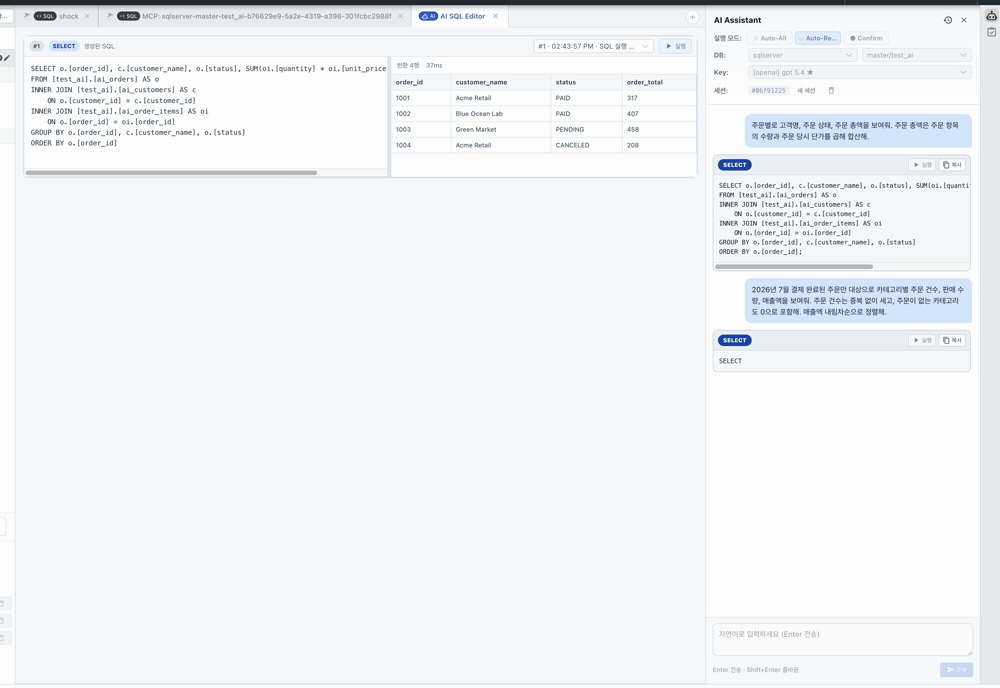Select the order_total 458 cell
Image resolution: width=1000 pixels, height=688 pixels.
(659, 129)
